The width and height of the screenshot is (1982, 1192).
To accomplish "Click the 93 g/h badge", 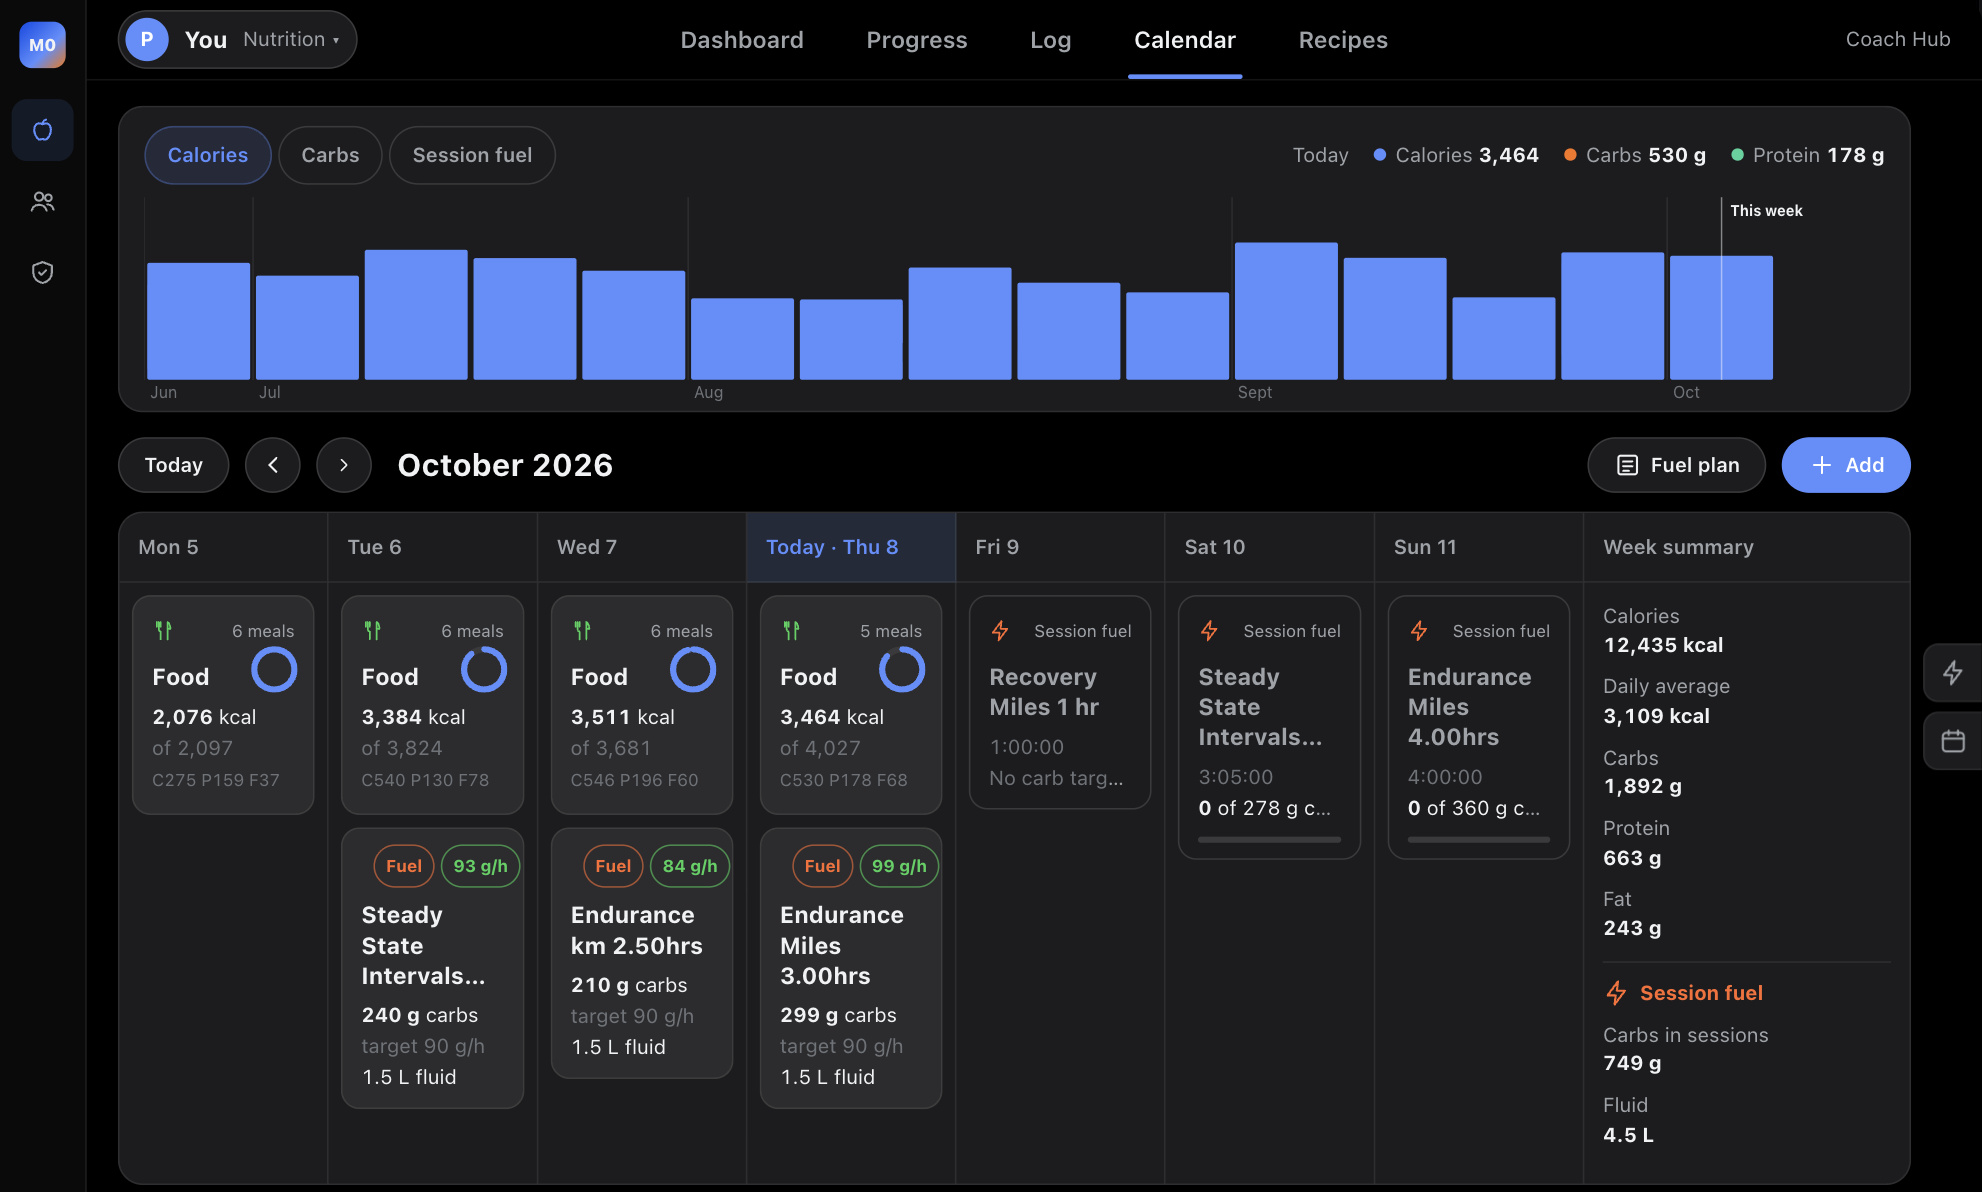I will pyautogui.click(x=480, y=866).
